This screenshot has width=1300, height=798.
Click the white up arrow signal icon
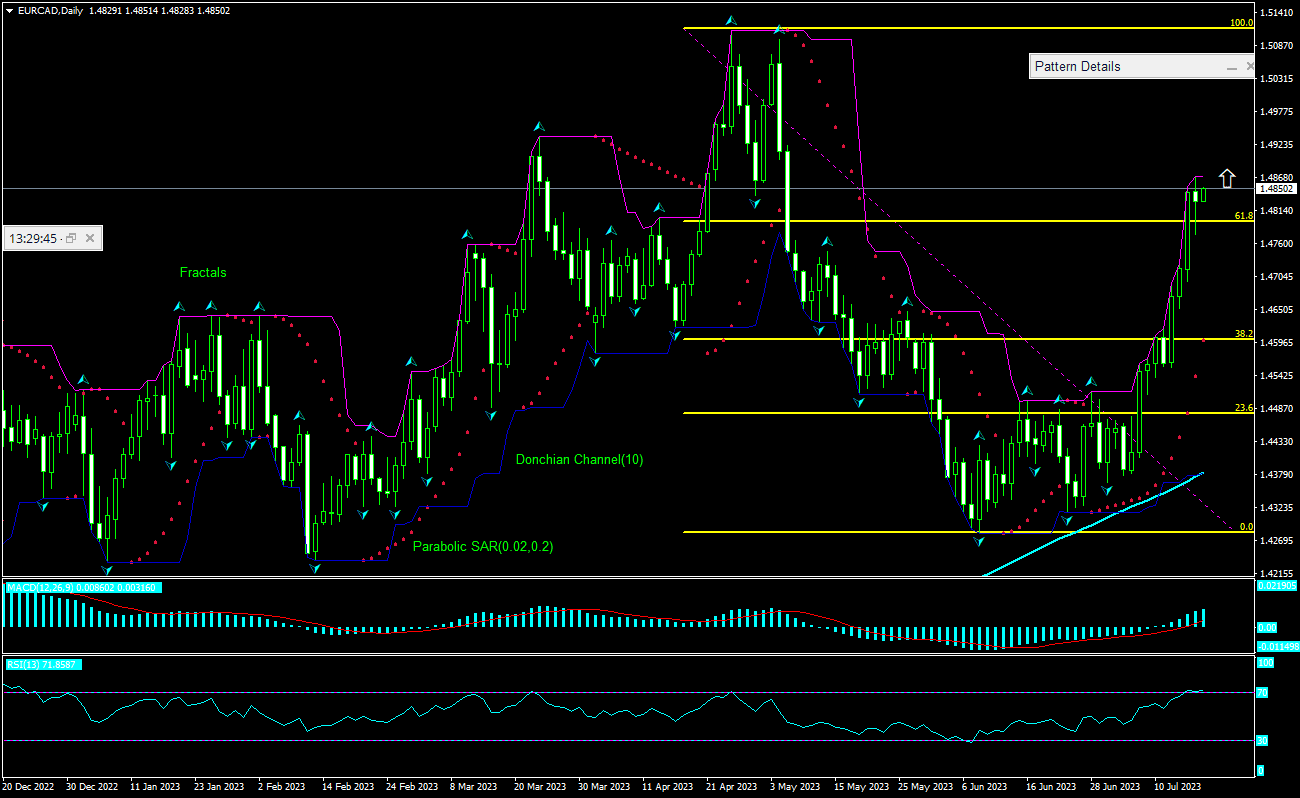(1227, 178)
